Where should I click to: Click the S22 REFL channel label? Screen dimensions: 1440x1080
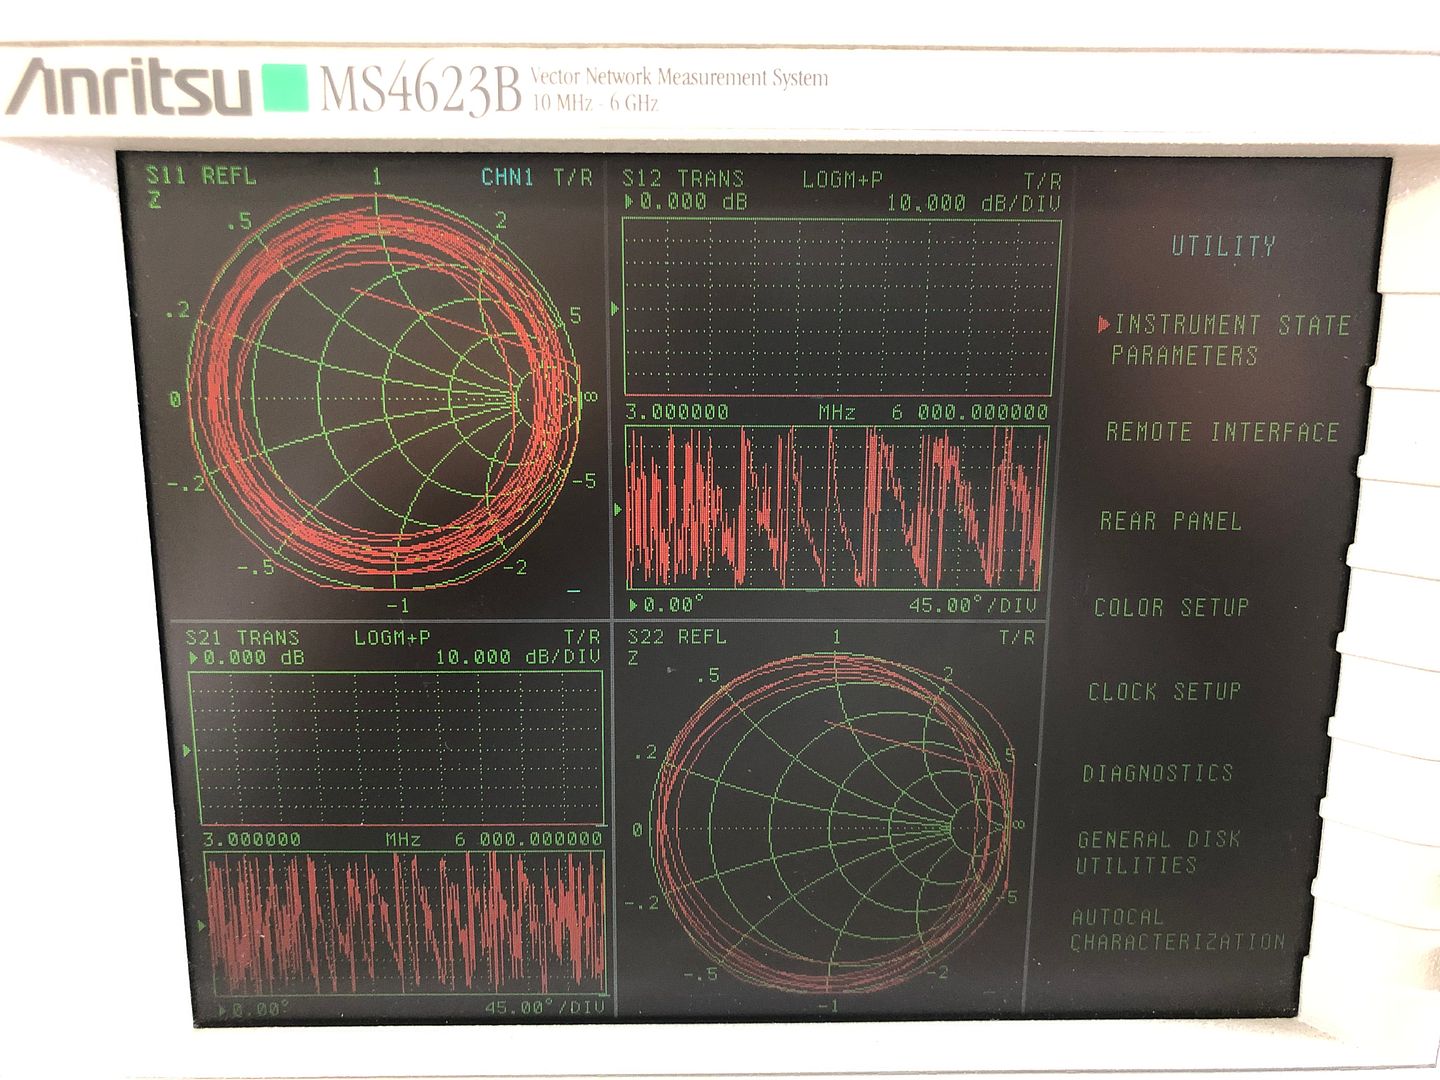[x=676, y=637]
